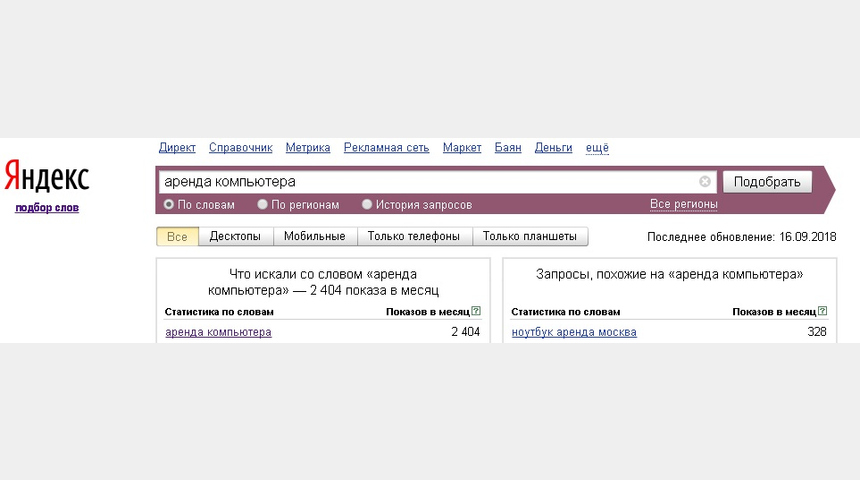Switch to the 'Мобильные' tab
860x480 pixels.
tap(315, 236)
